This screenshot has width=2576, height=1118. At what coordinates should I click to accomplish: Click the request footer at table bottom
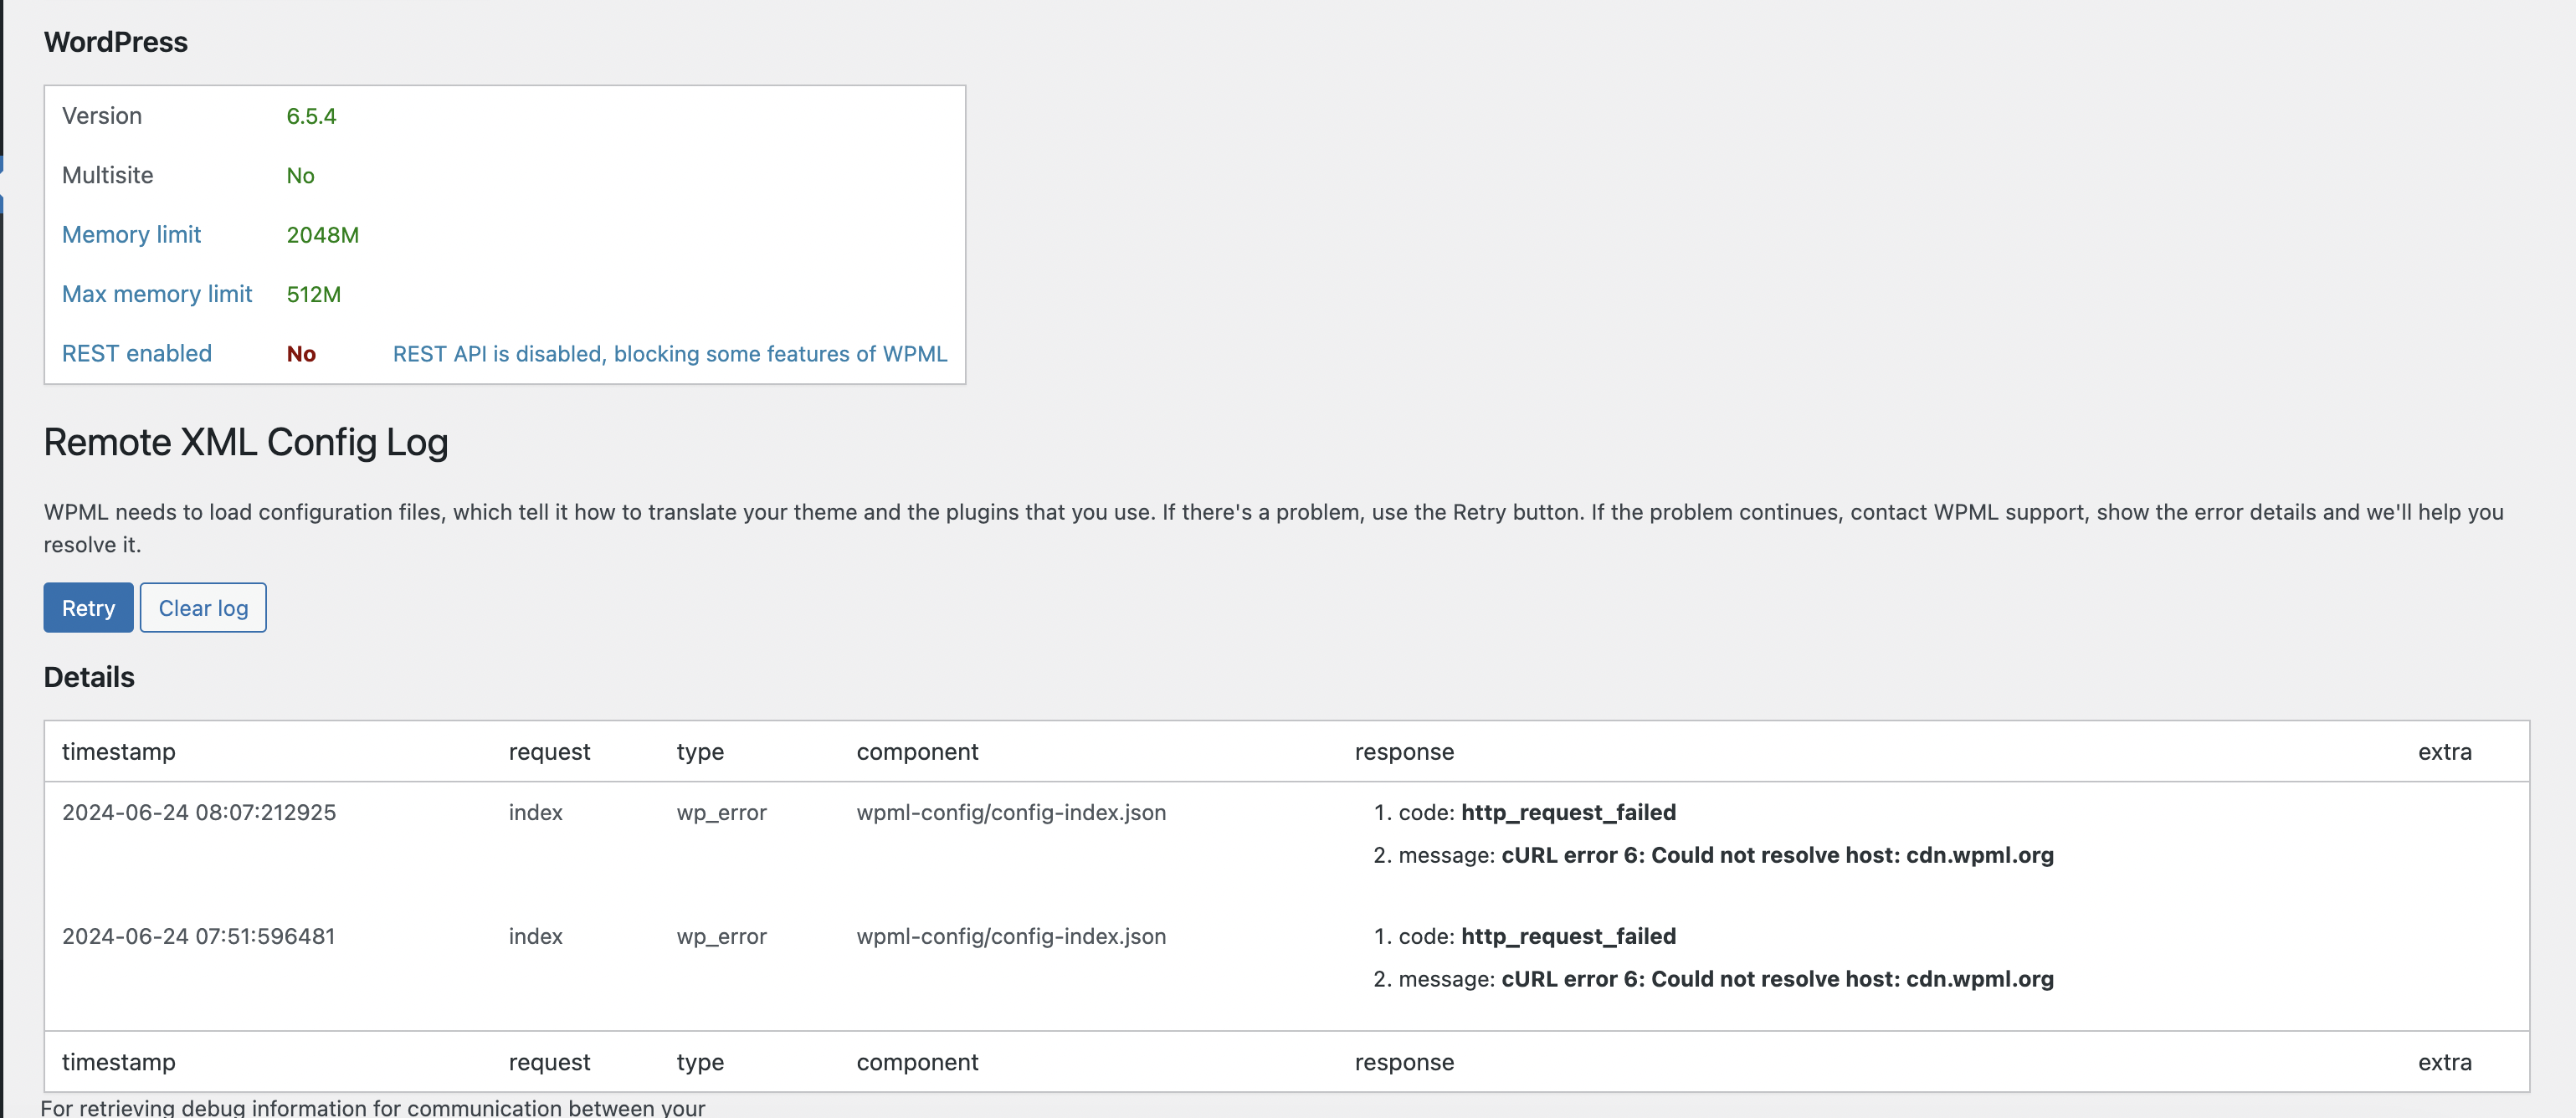pyautogui.click(x=549, y=1062)
